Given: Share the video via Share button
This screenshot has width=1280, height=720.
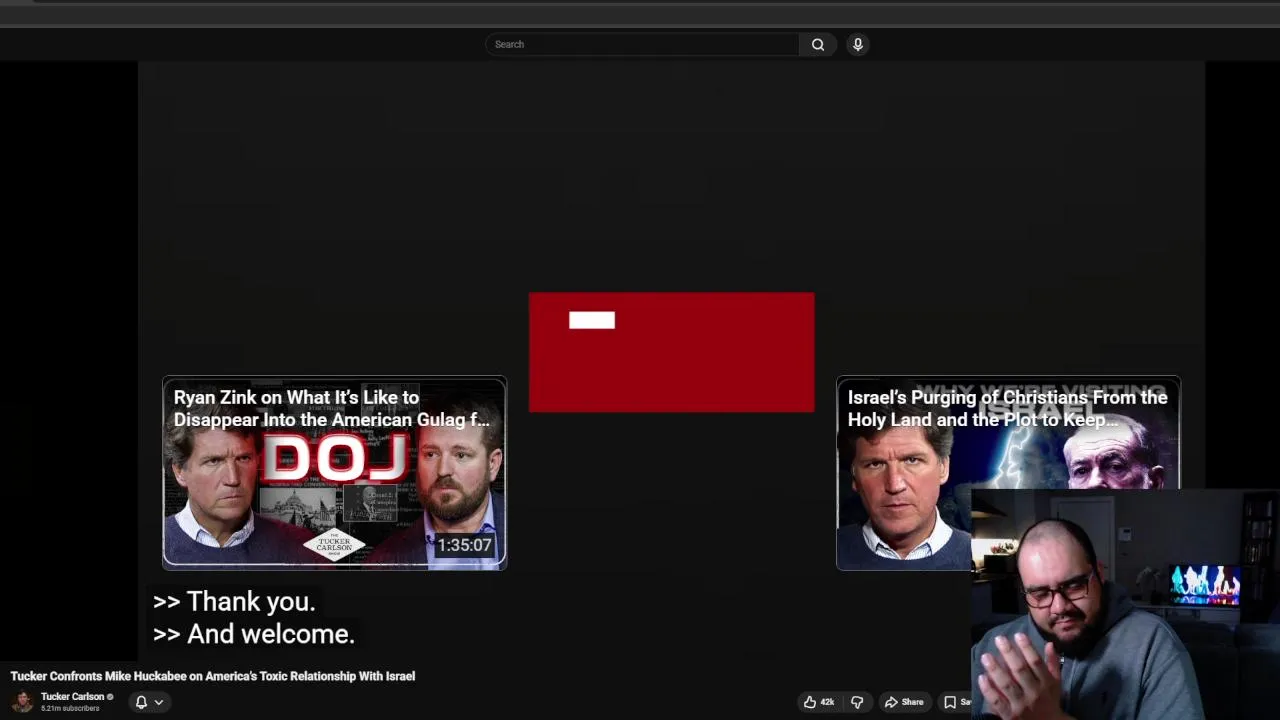Looking at the screenshot, I should tap(903, 702).
